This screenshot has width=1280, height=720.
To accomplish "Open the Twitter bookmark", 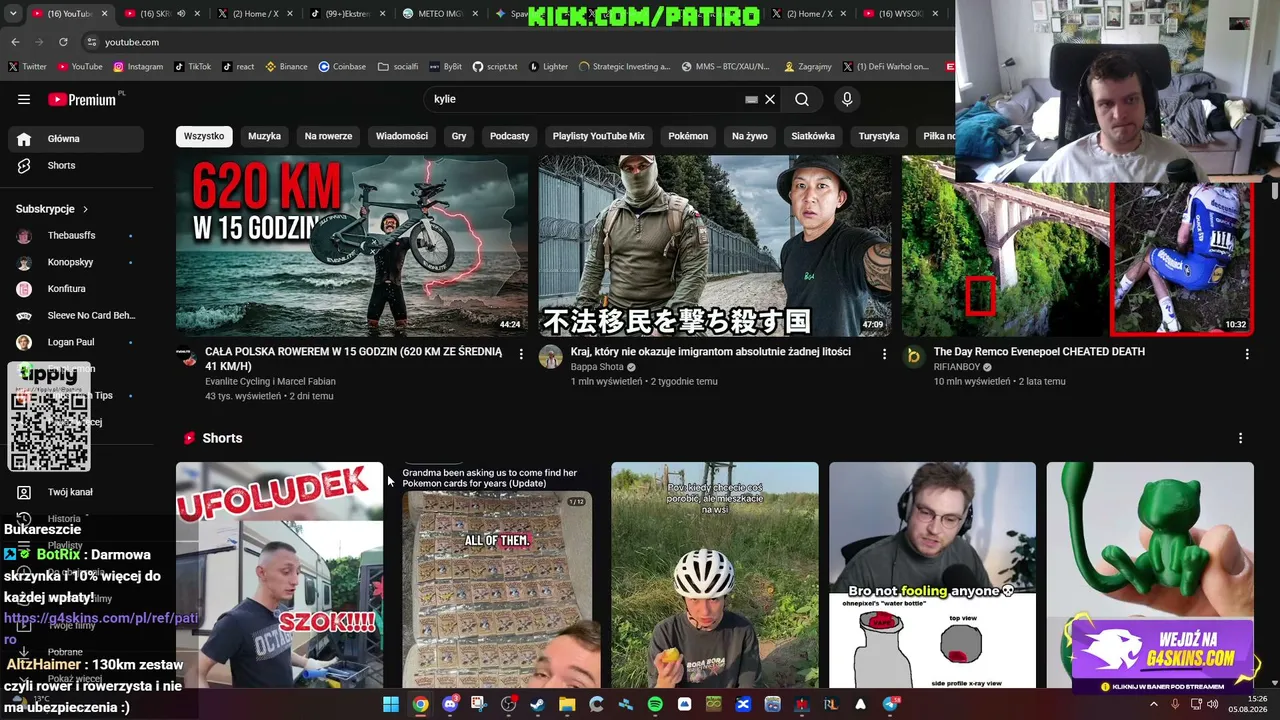I will [28, 67].
